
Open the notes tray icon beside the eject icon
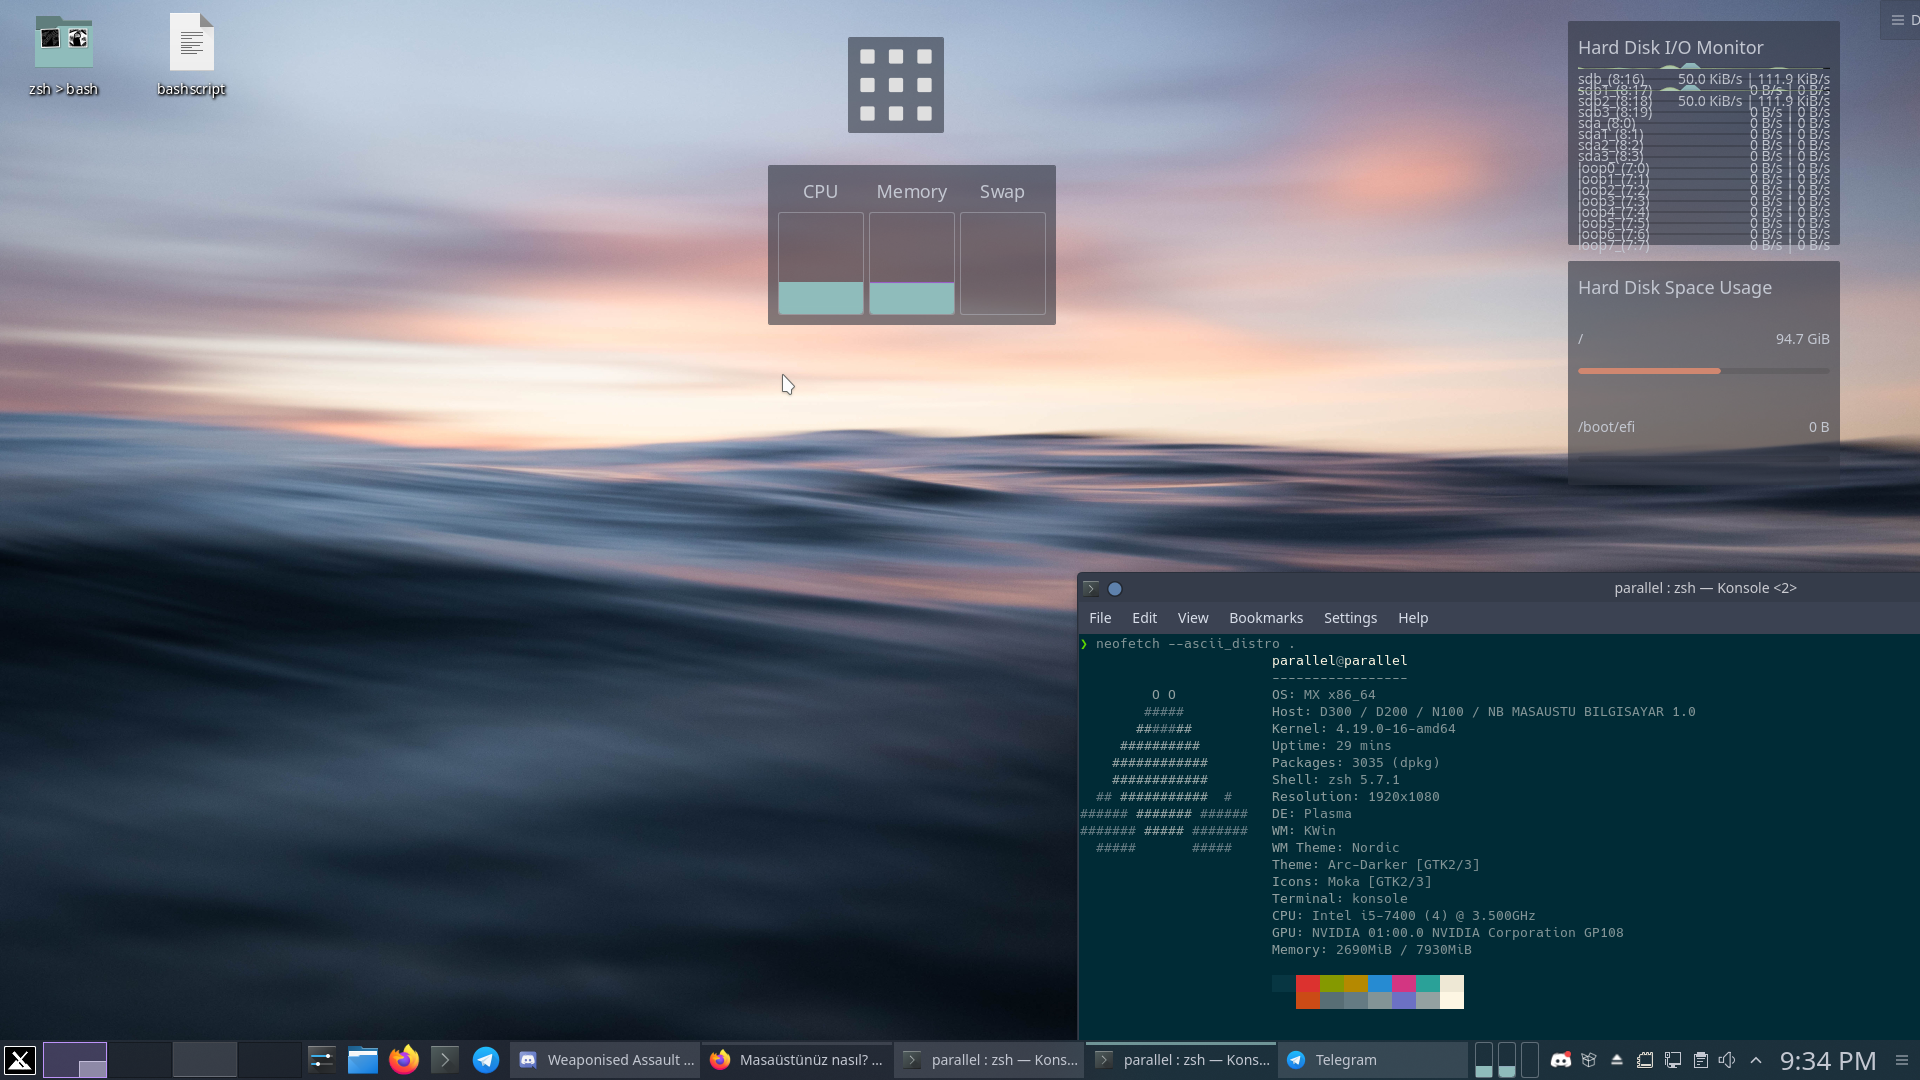1645,1060
